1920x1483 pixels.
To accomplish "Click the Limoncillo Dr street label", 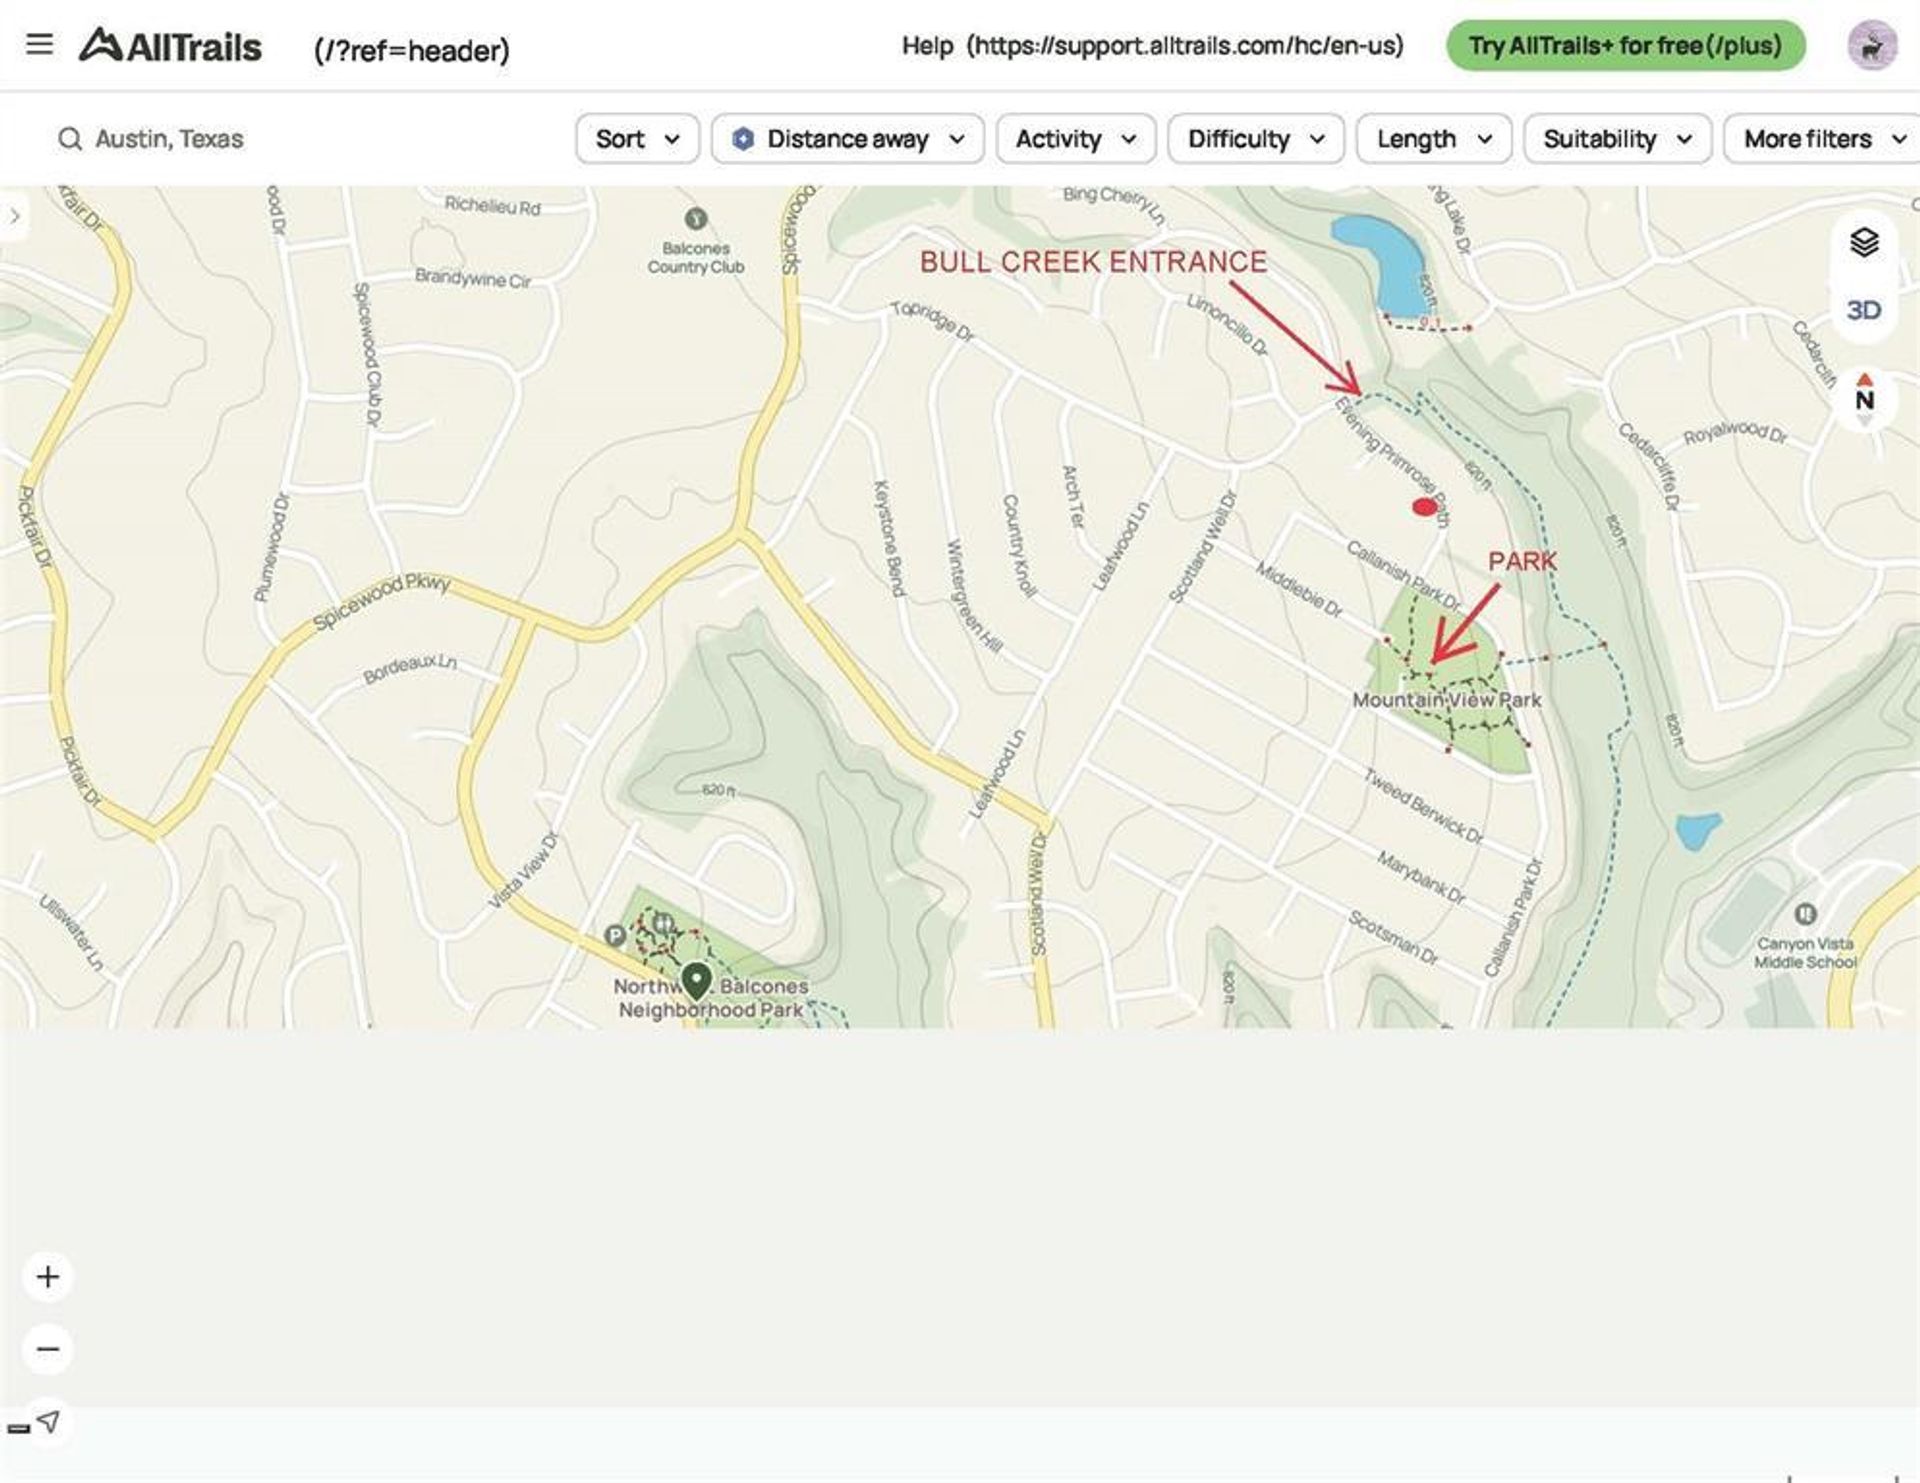I will point(1227,324).
